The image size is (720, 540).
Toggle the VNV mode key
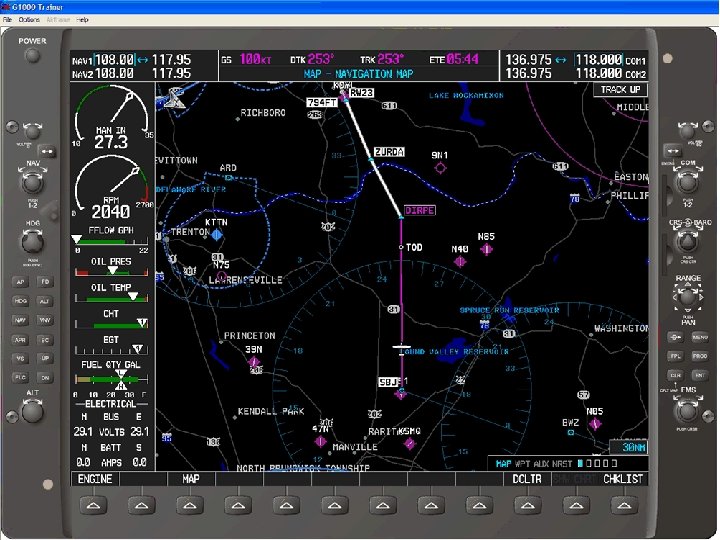pos(45,320)
